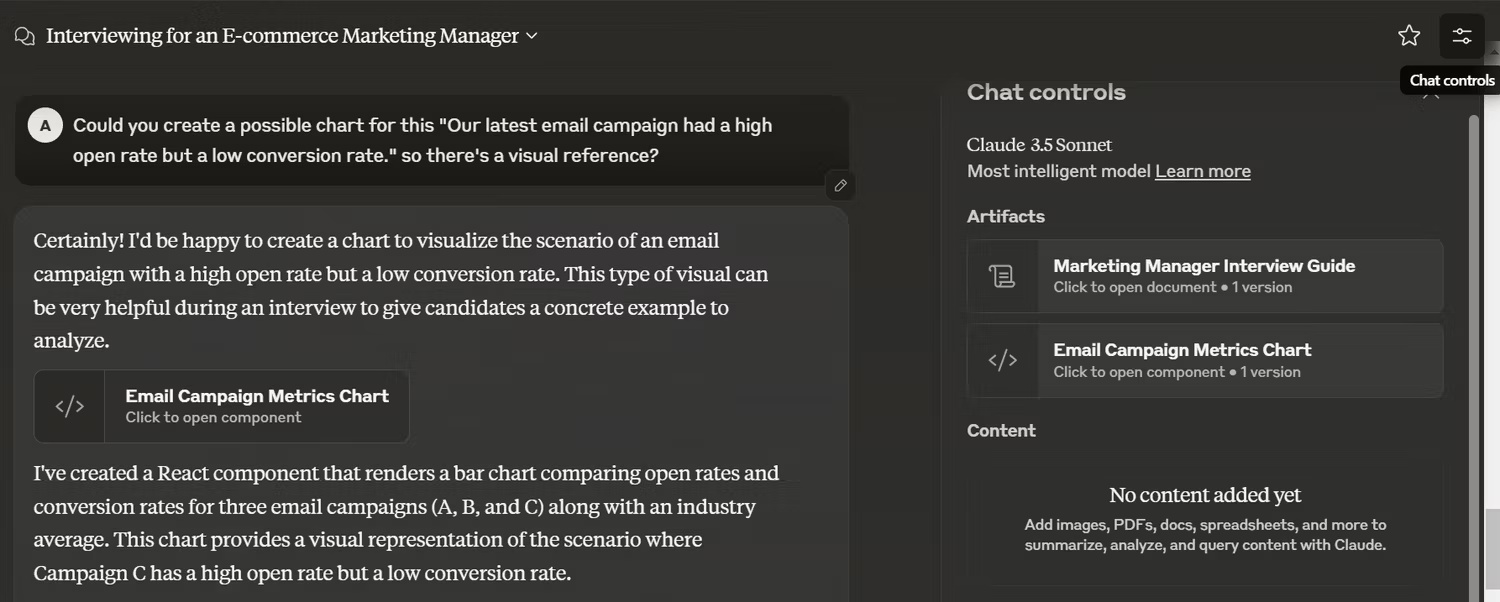Expand the conversation title dropdown chevron
This screenshot has width=1500, height=602.
point(532,36)
